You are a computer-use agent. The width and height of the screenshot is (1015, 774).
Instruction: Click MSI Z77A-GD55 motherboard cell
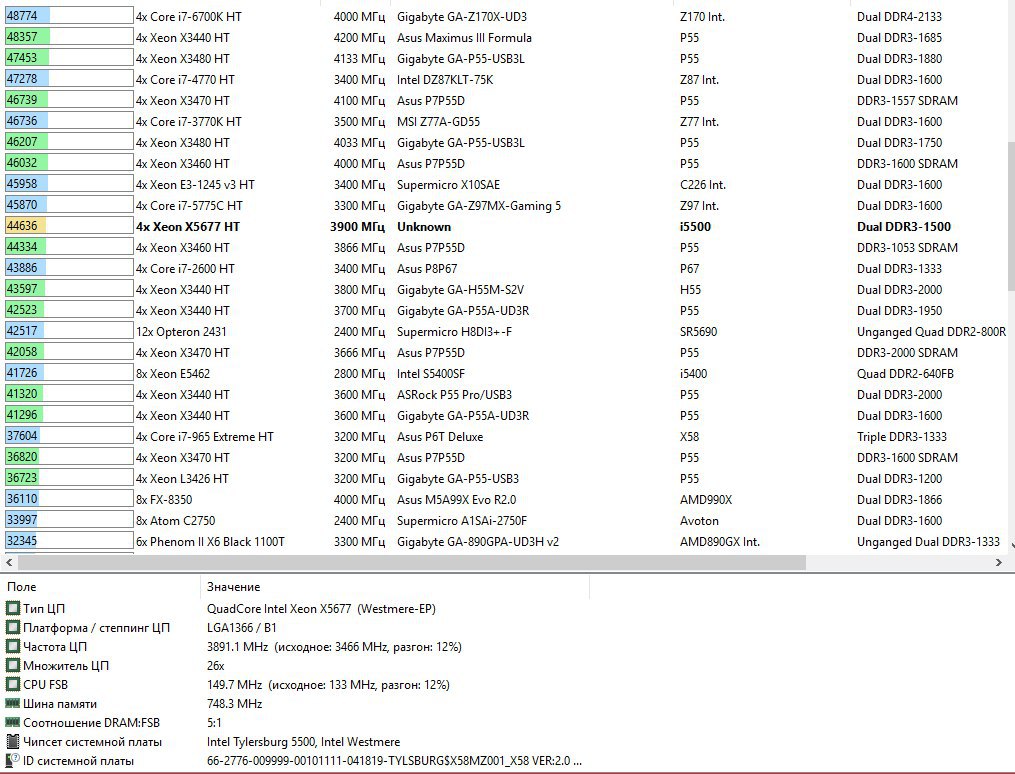[438, 122]
